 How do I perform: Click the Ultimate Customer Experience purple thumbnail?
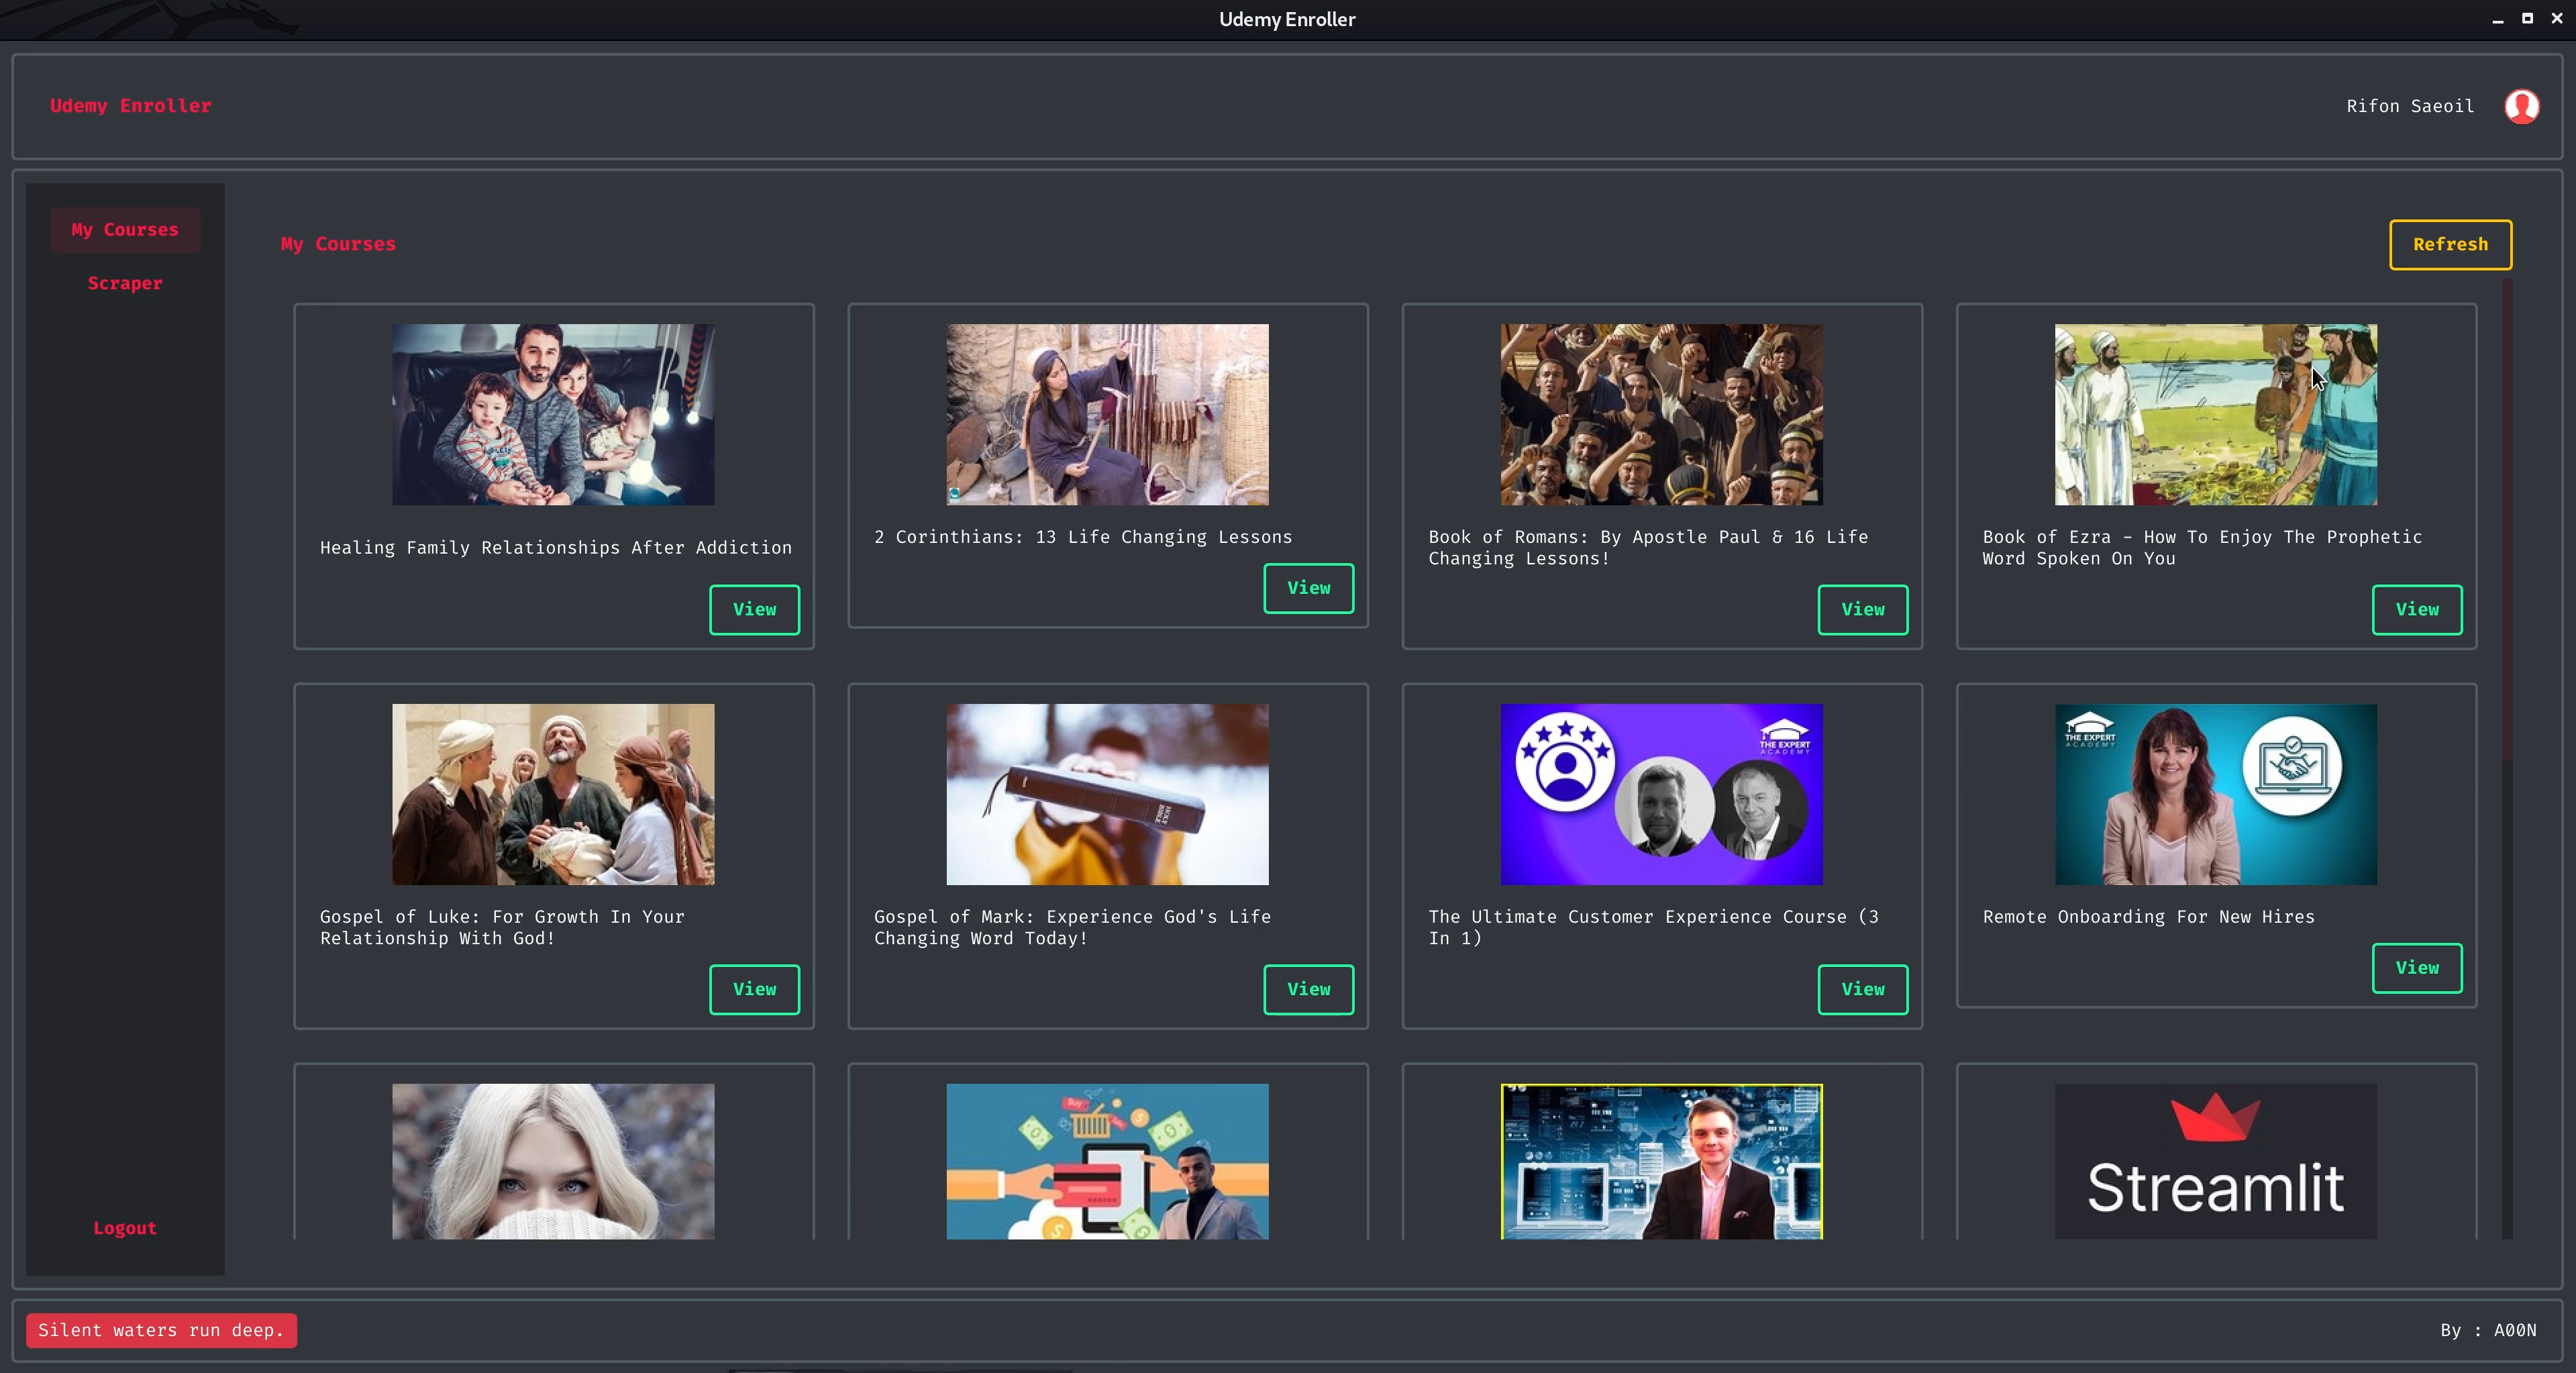point(1661,794)
